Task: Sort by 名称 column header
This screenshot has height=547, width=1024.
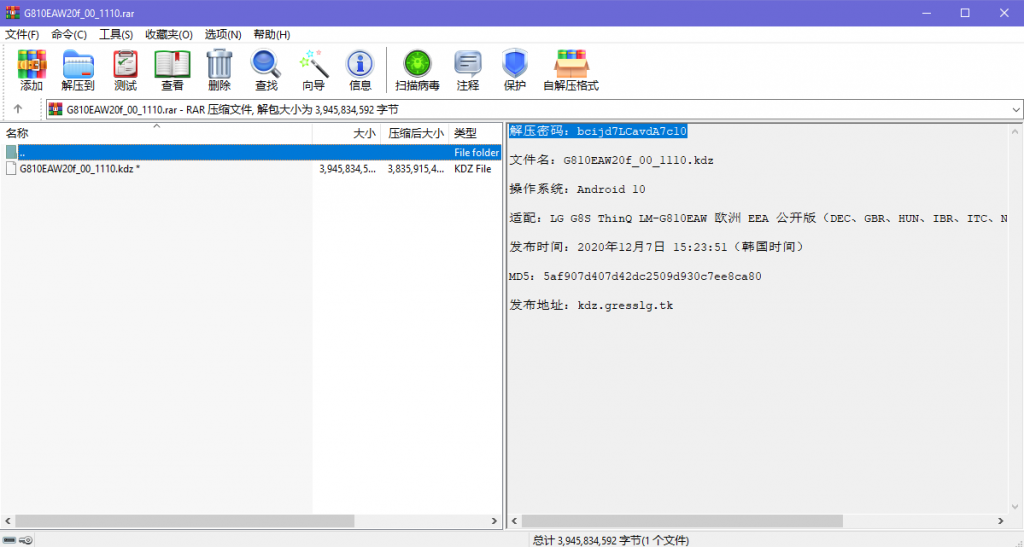Action: point(157,133)
